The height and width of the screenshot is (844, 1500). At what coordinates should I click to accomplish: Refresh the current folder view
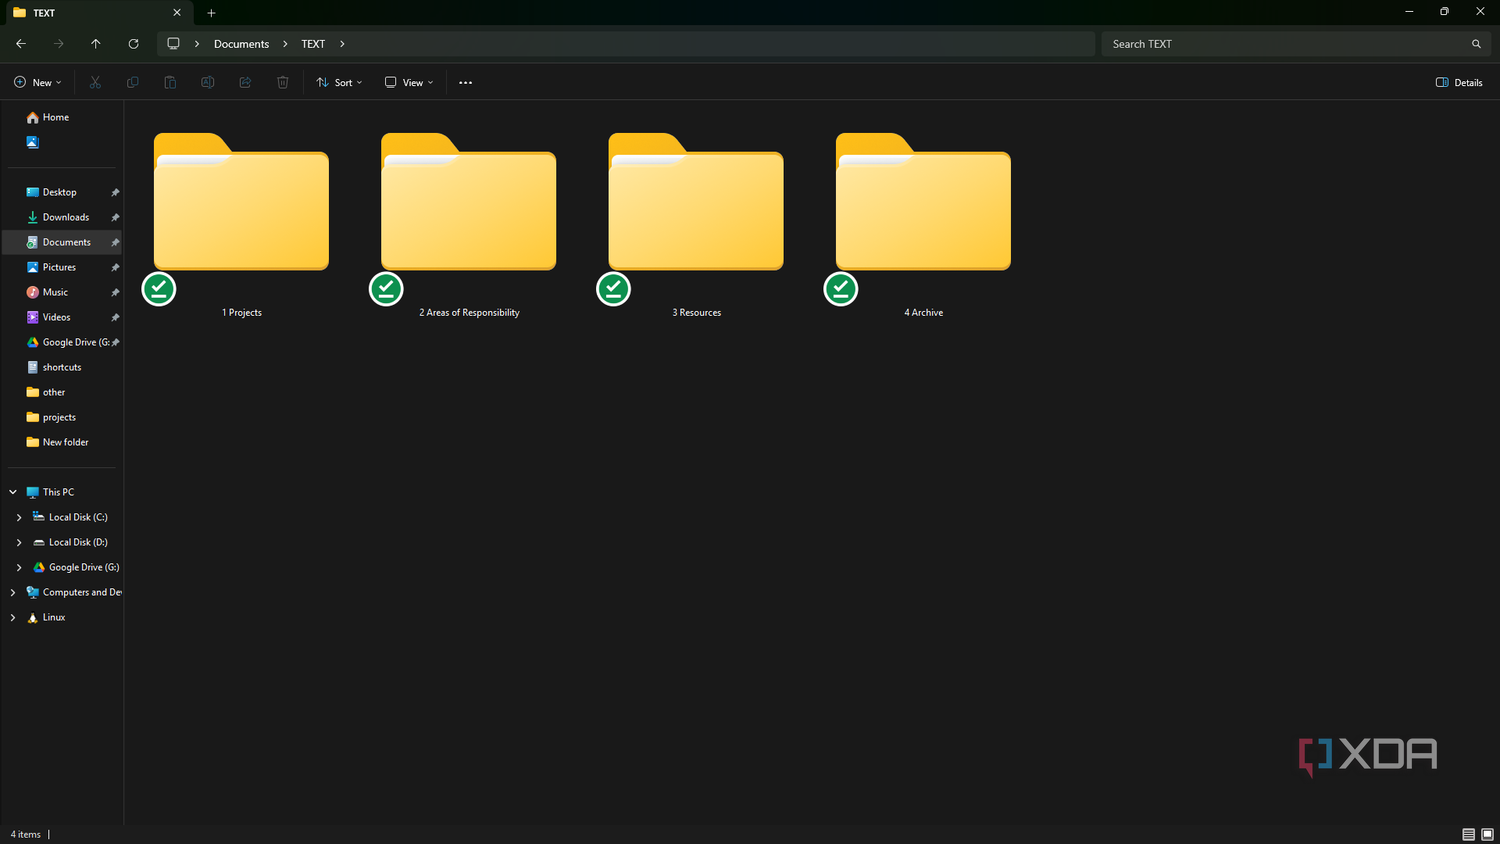(x=133, y=44)
